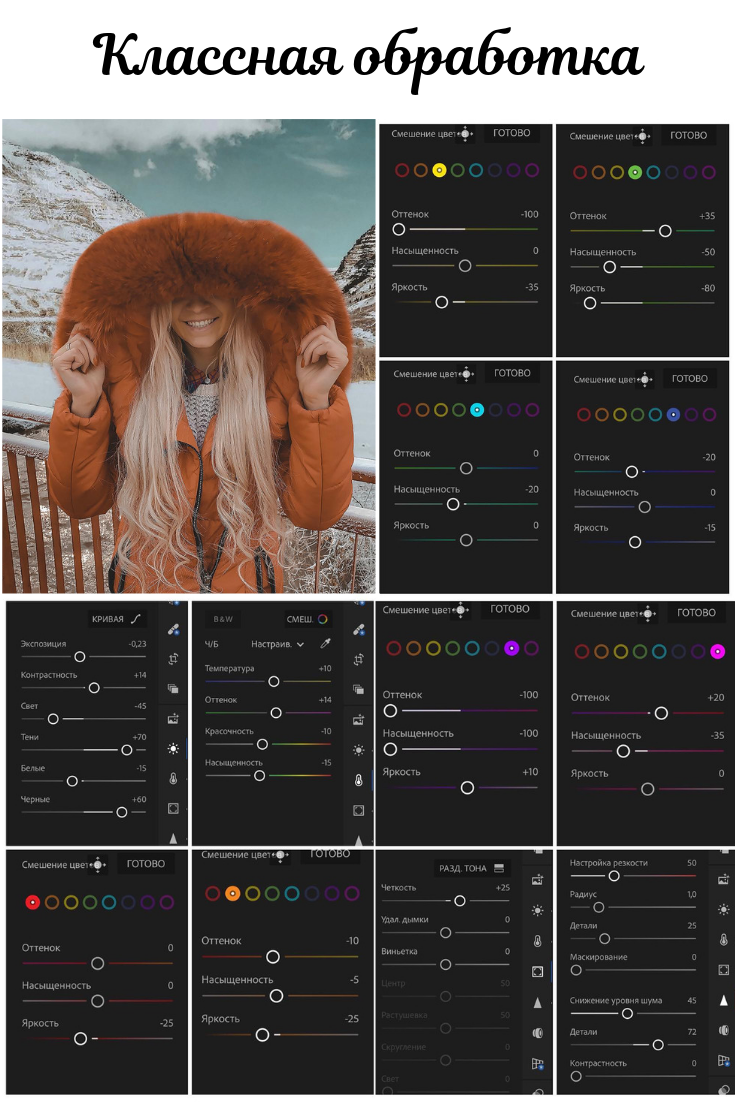The height and width of the screenshot is (1102, 735).
Task: Tap auto-enhance picture icon beside Температура panel
Action: click(x=358, y=720)
